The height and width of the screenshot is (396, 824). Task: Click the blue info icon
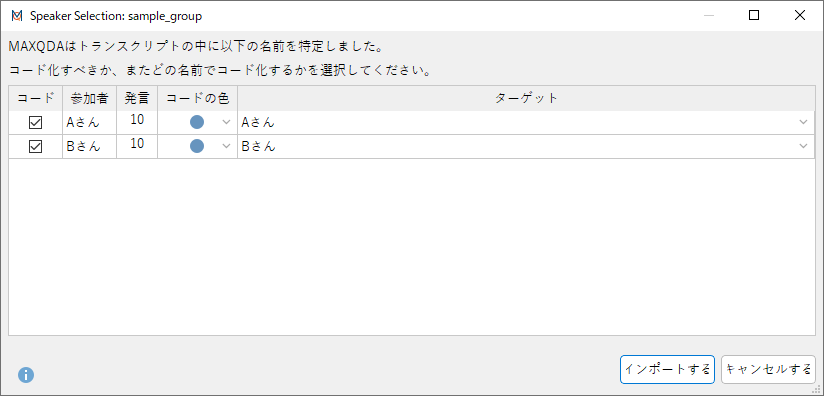coord(26,374)
